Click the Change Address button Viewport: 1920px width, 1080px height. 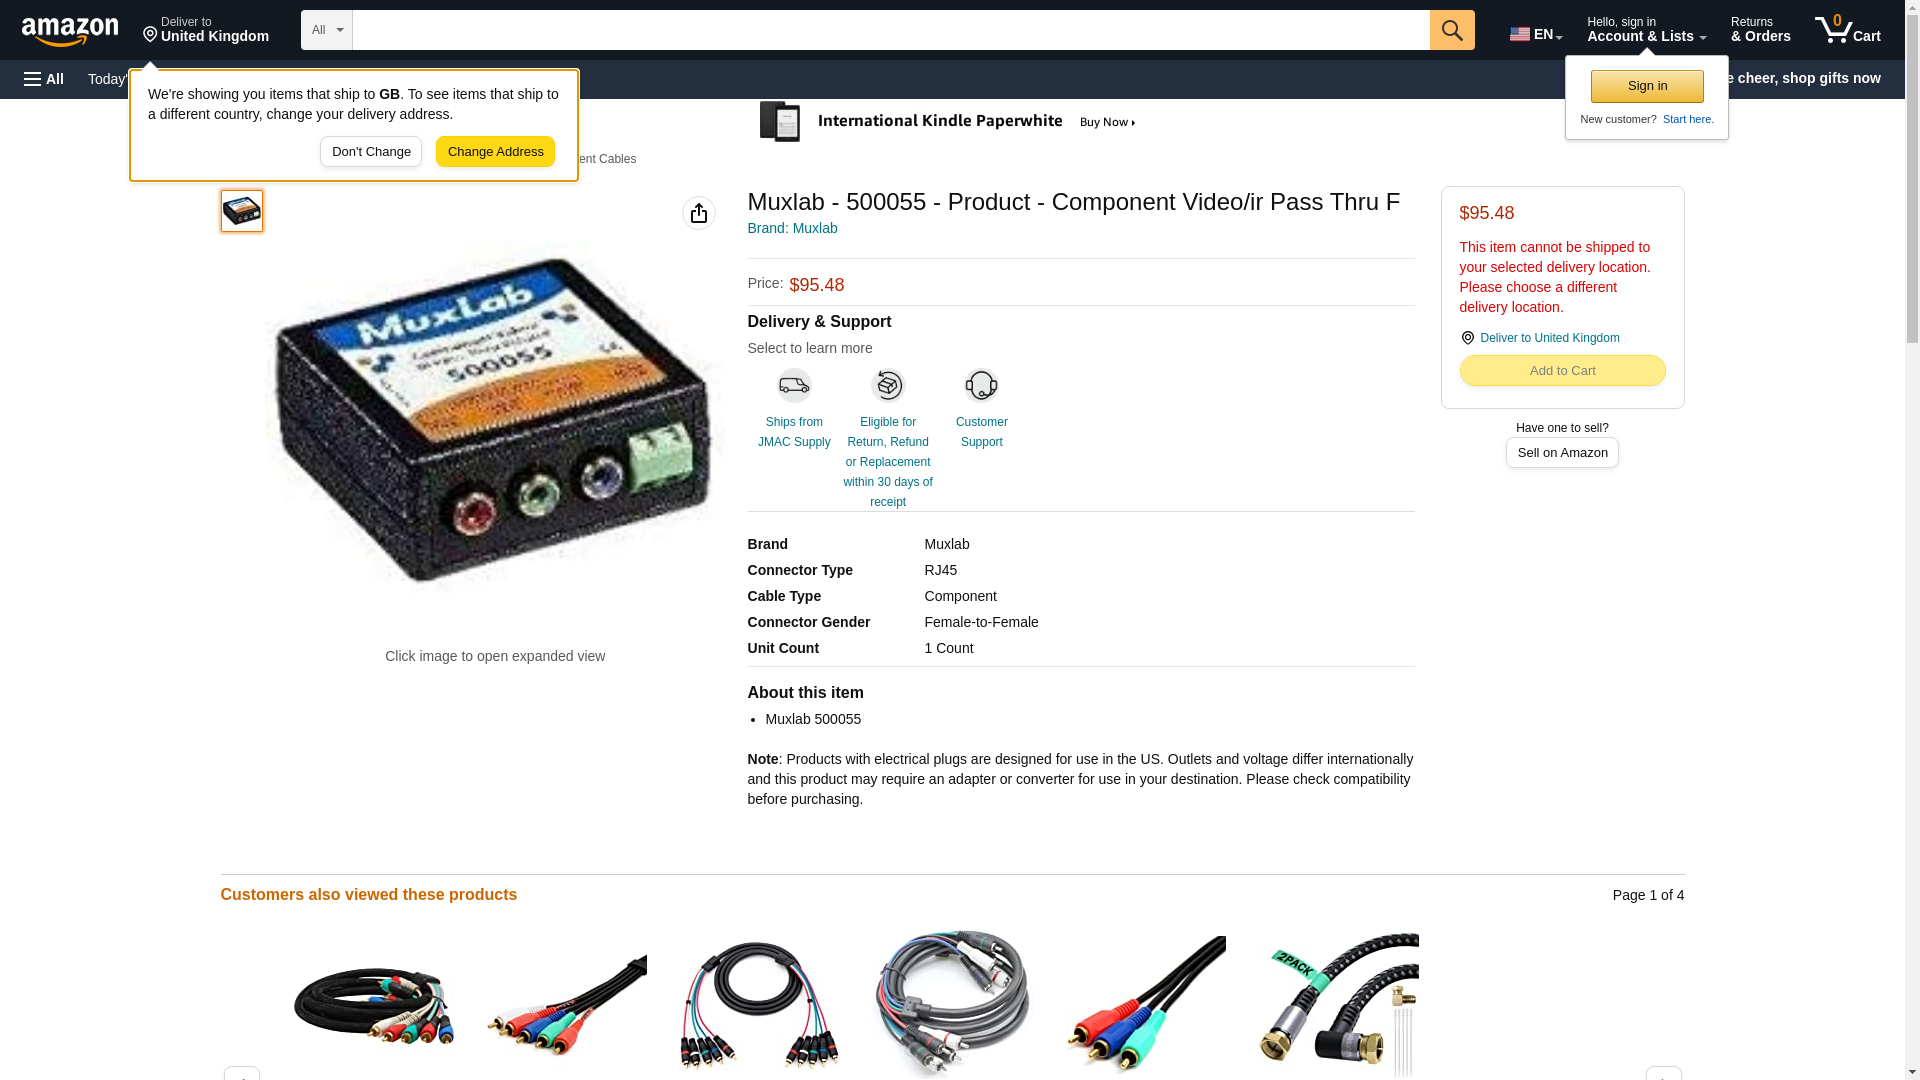point(495,152)
